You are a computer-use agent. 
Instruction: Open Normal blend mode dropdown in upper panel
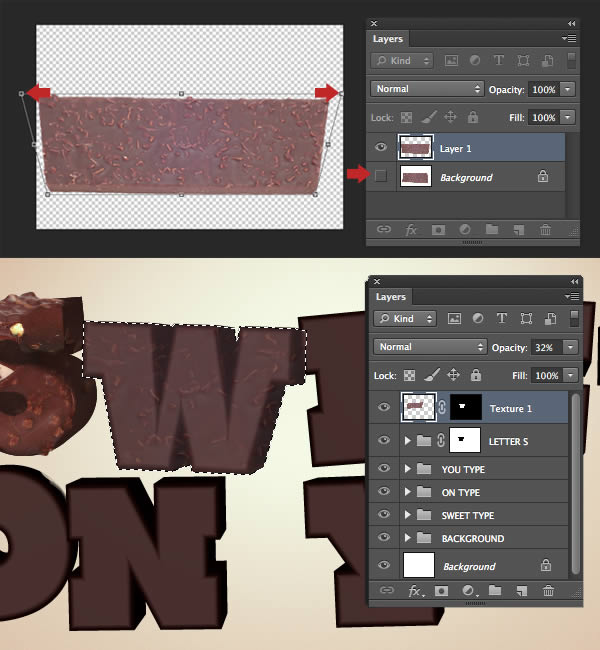click(427, 89)
